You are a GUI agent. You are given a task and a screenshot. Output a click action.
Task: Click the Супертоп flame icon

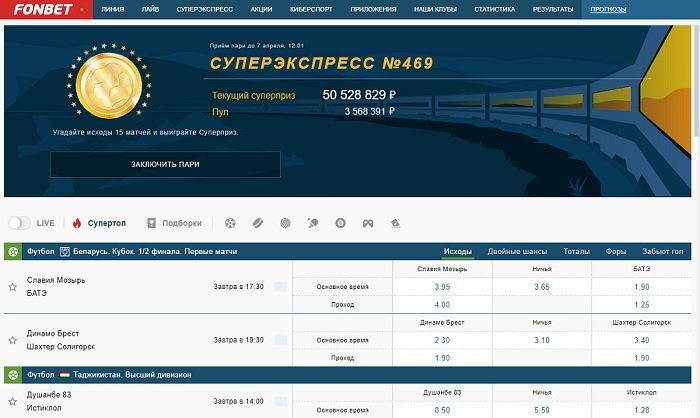point(77,223)
